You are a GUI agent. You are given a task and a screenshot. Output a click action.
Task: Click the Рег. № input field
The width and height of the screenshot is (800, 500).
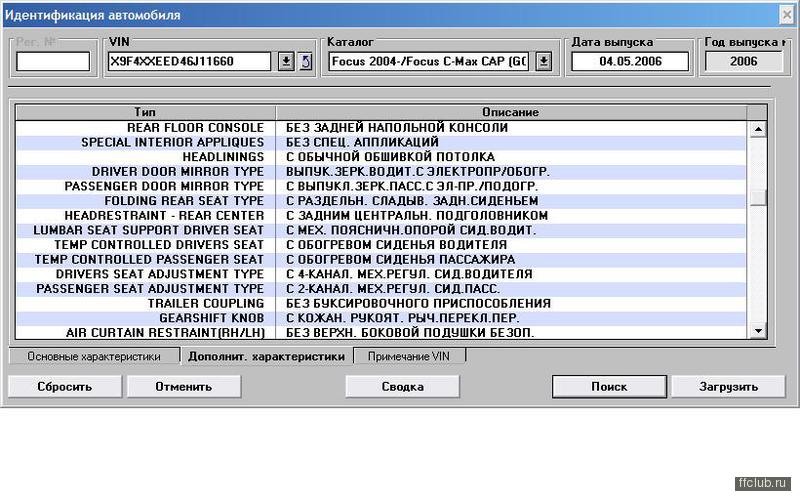pyautogui.click(x=53, y=62)
